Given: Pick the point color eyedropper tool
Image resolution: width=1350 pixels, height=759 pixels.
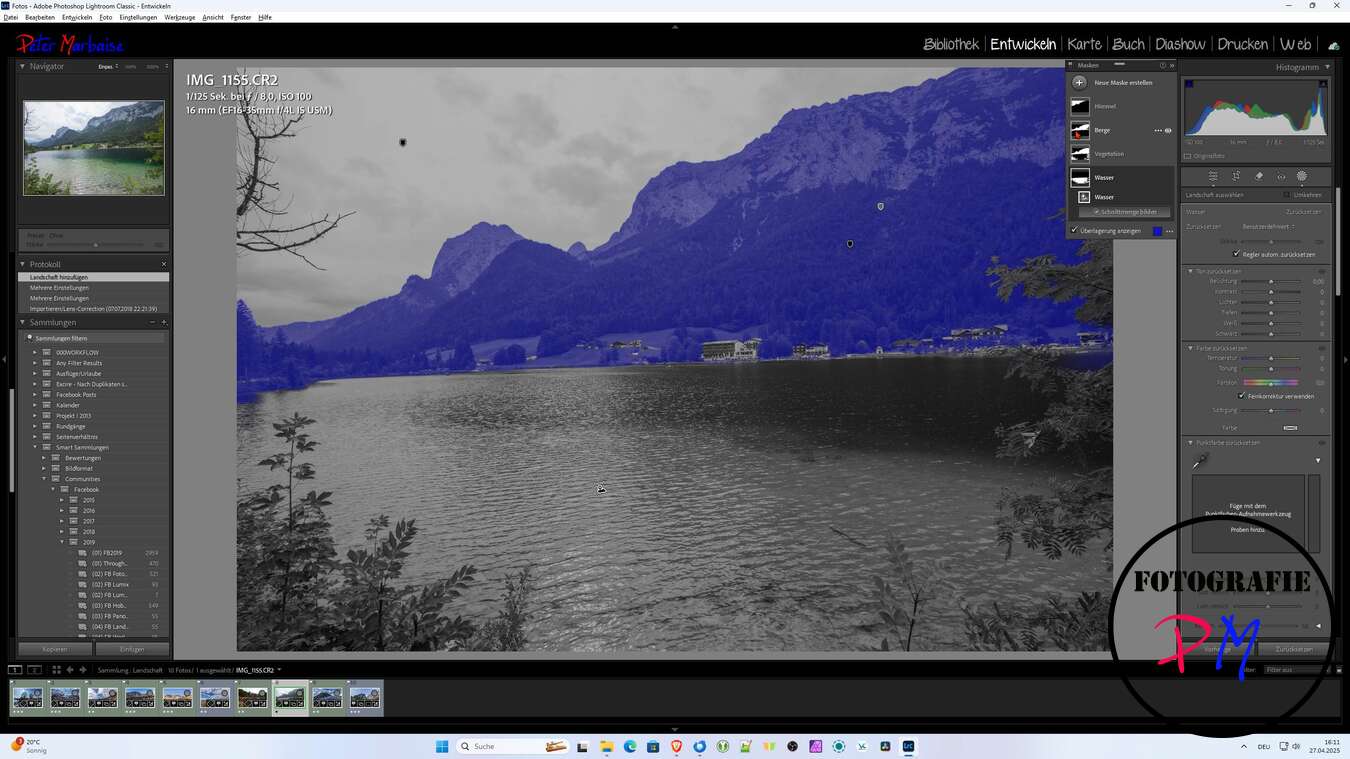Looking at the screenshot, I should [x=1200, y=461].
